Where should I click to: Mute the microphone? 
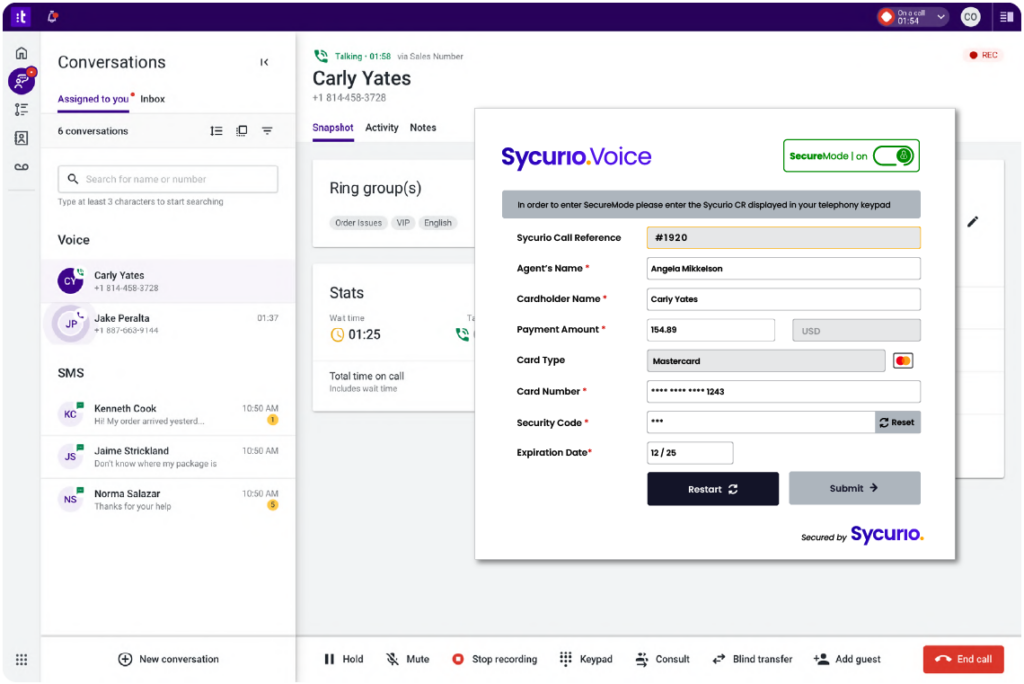coord(408,659)
